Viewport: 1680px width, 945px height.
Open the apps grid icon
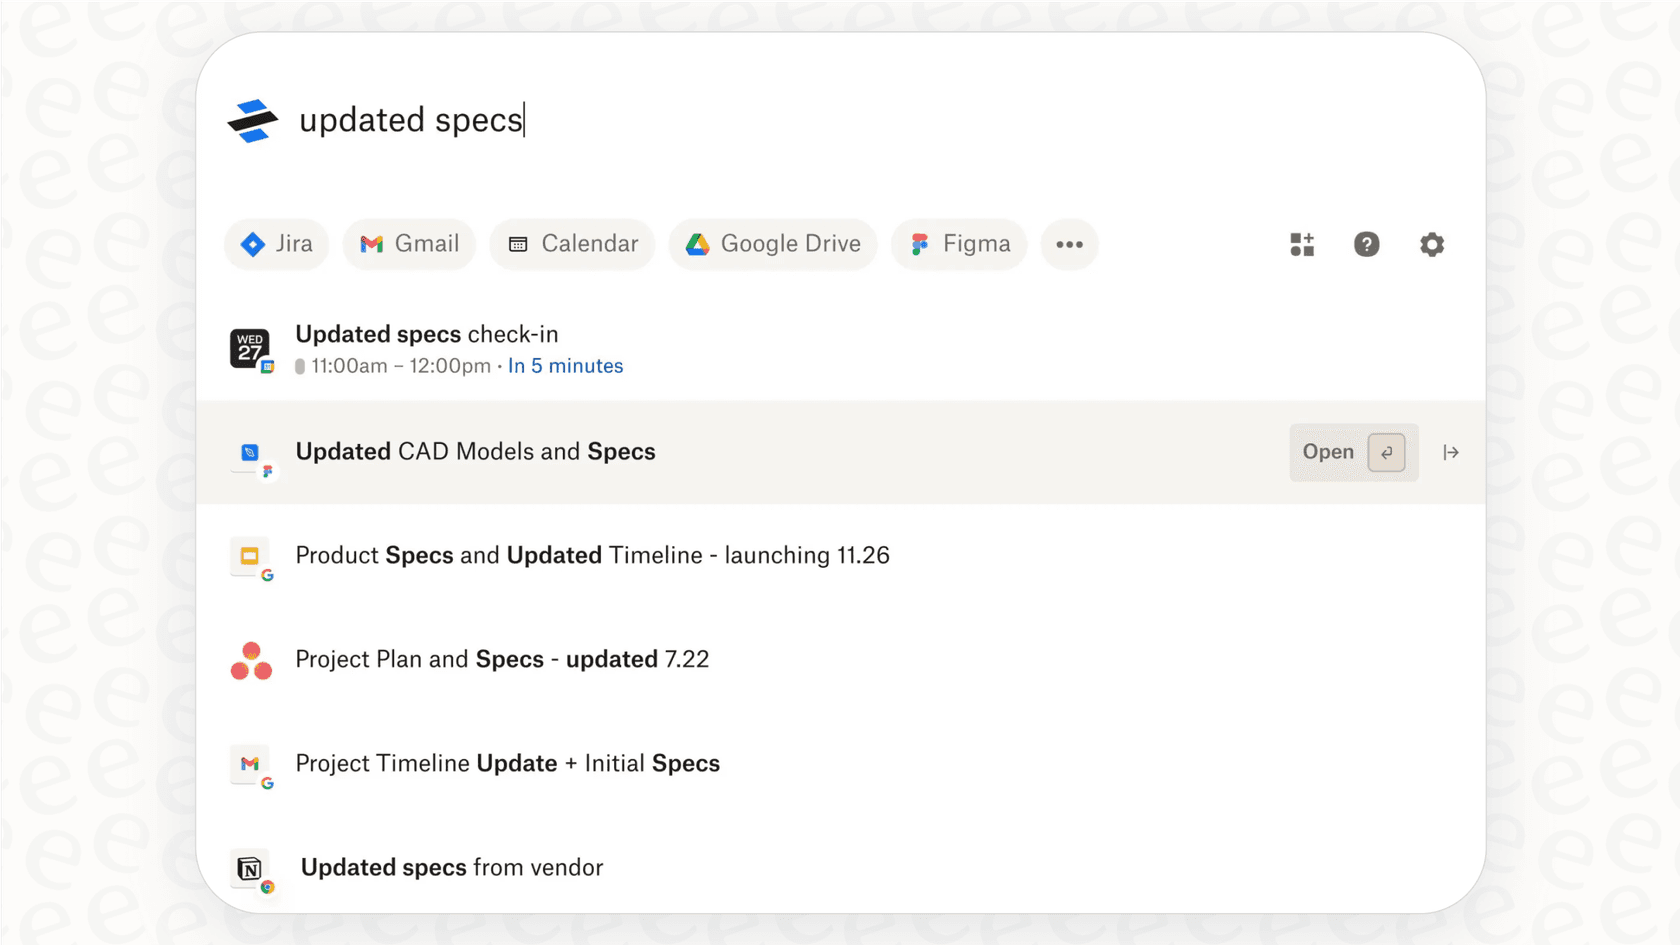[x=1301, y=244]
